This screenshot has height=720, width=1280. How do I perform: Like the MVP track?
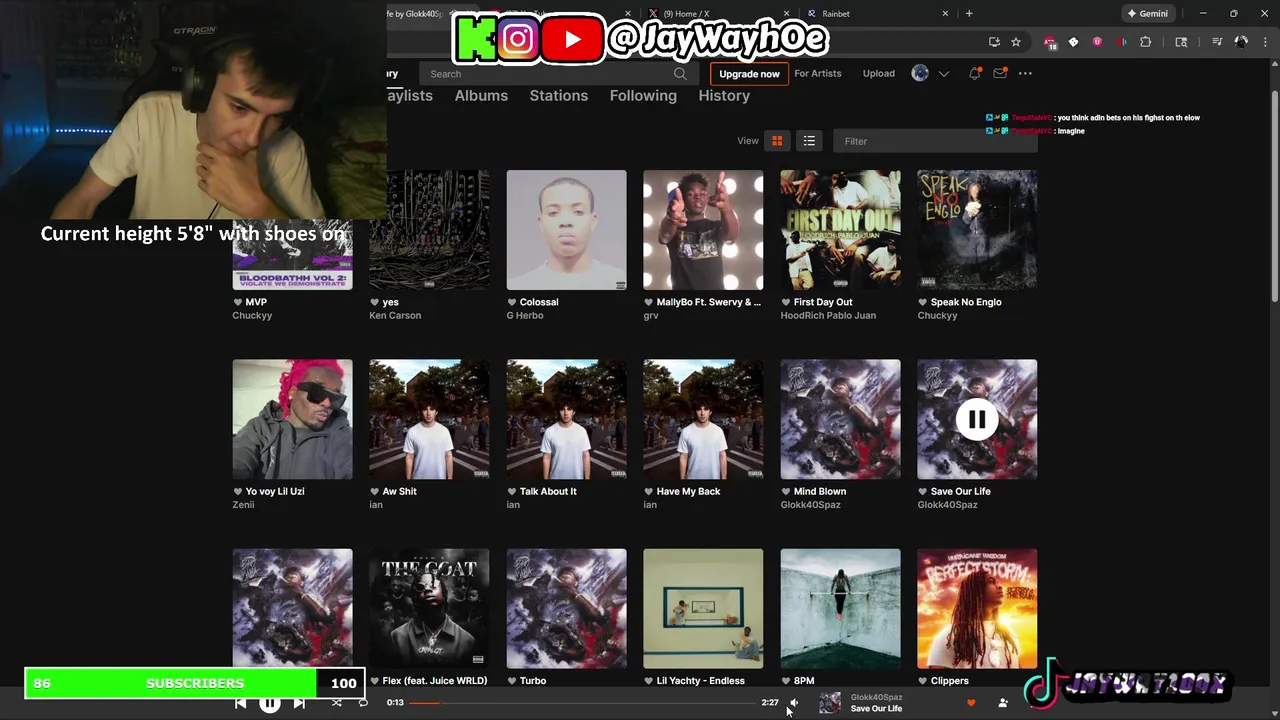(238, 302)
